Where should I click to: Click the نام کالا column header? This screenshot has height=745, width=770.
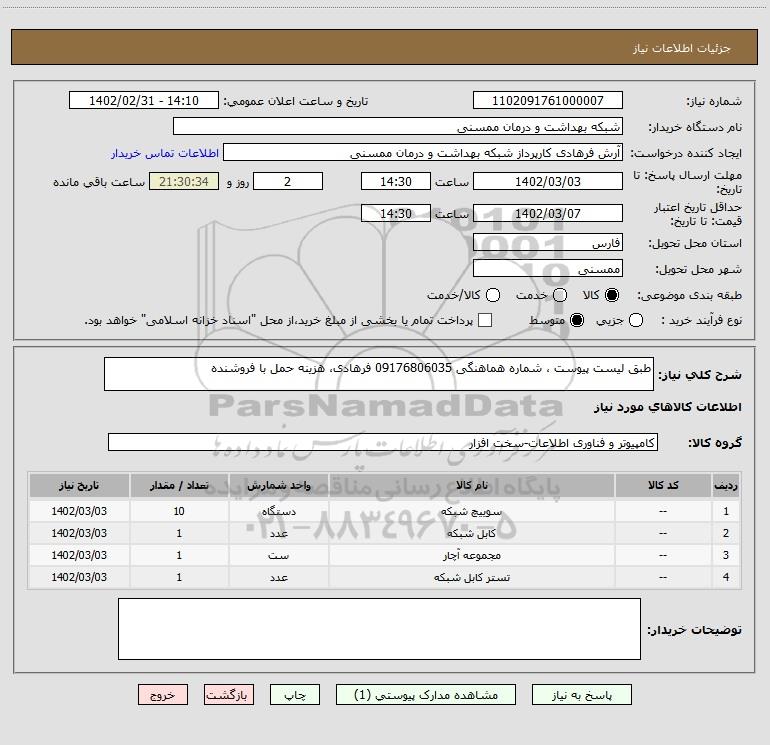(471, 485)
